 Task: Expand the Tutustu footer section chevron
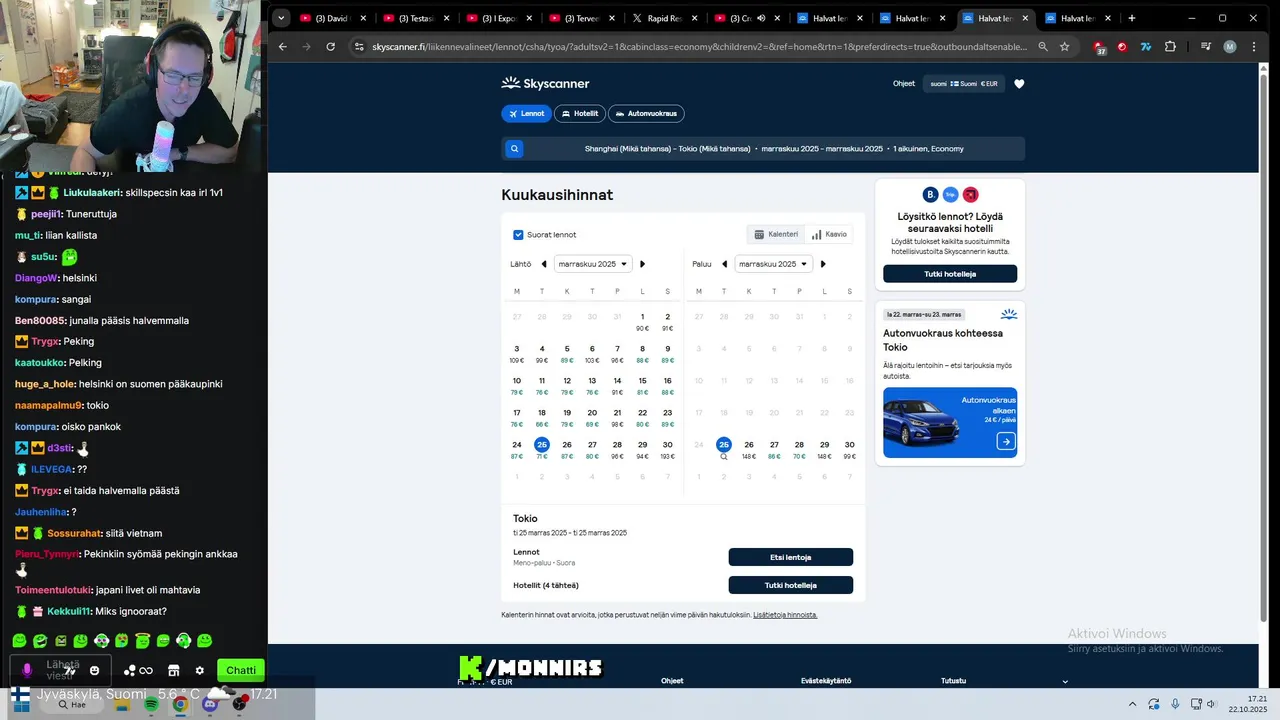(1065, 682)
